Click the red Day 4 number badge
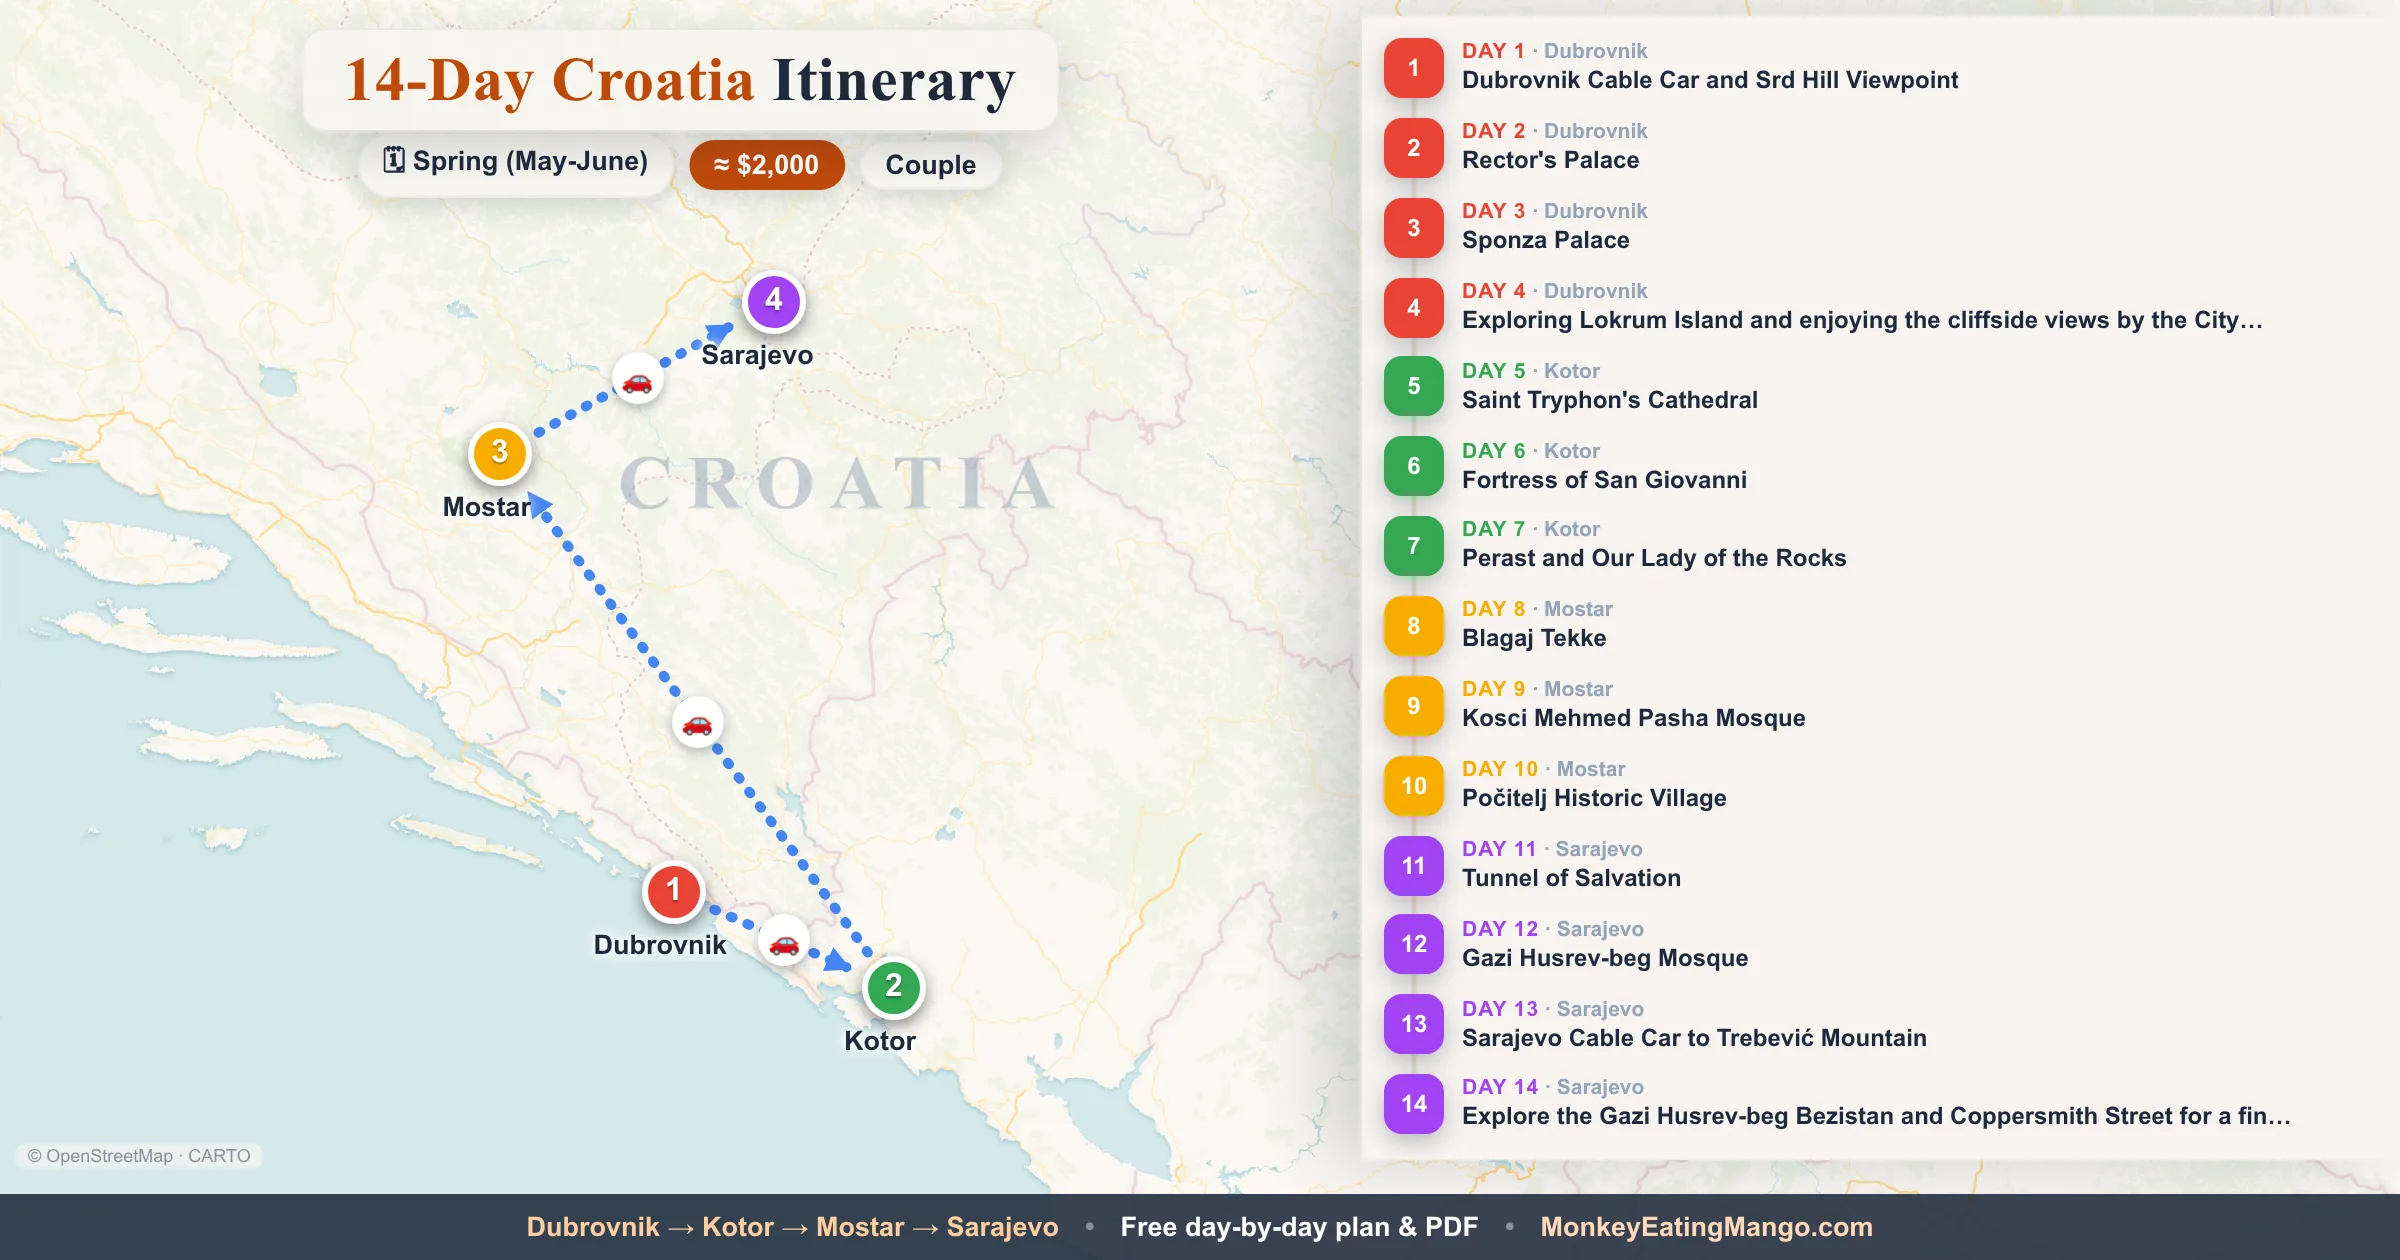 tap(1414, 308)
